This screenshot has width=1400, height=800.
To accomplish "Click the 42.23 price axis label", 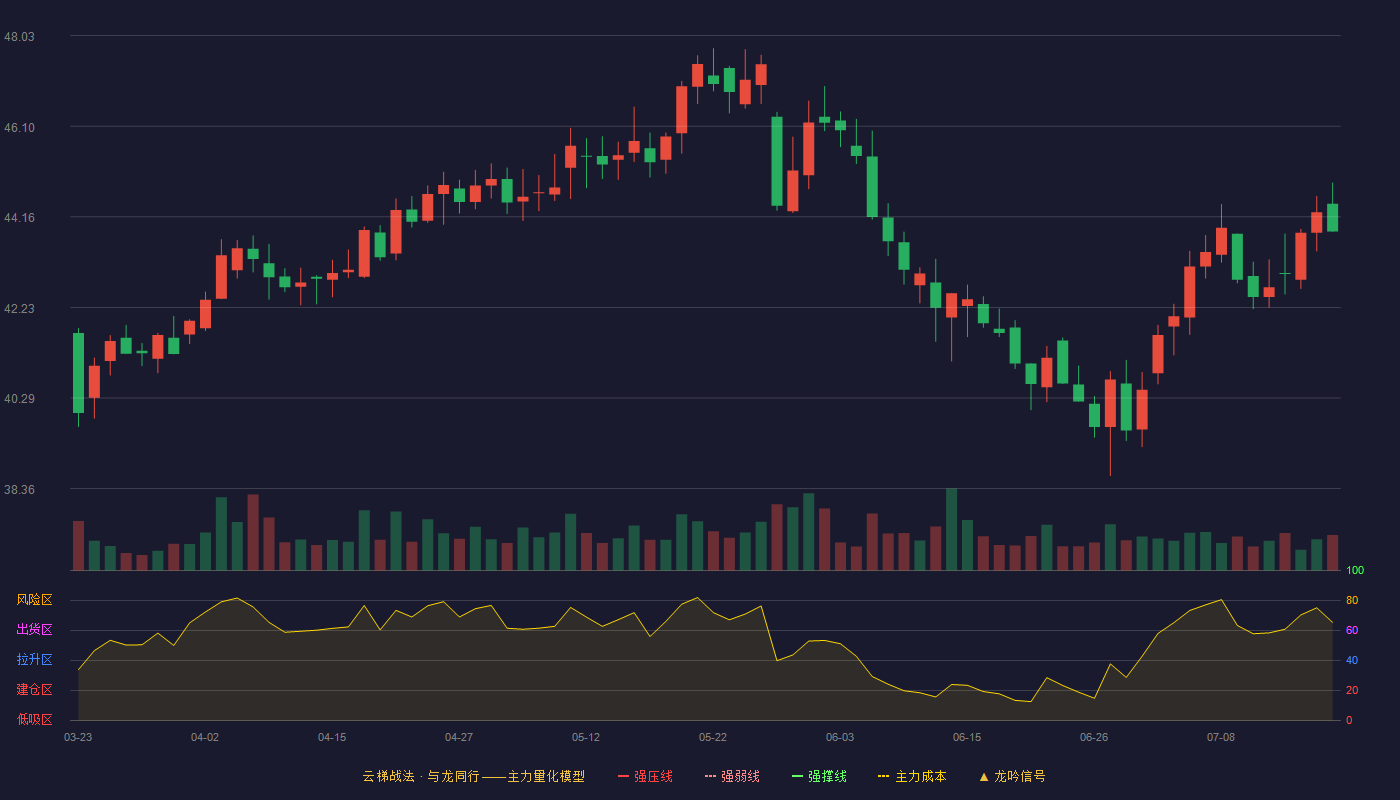I will [19, 308].
